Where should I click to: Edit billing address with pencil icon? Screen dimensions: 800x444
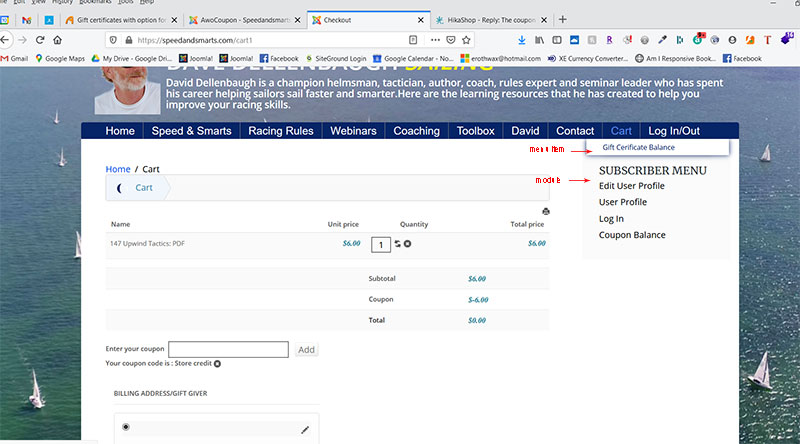305,430
